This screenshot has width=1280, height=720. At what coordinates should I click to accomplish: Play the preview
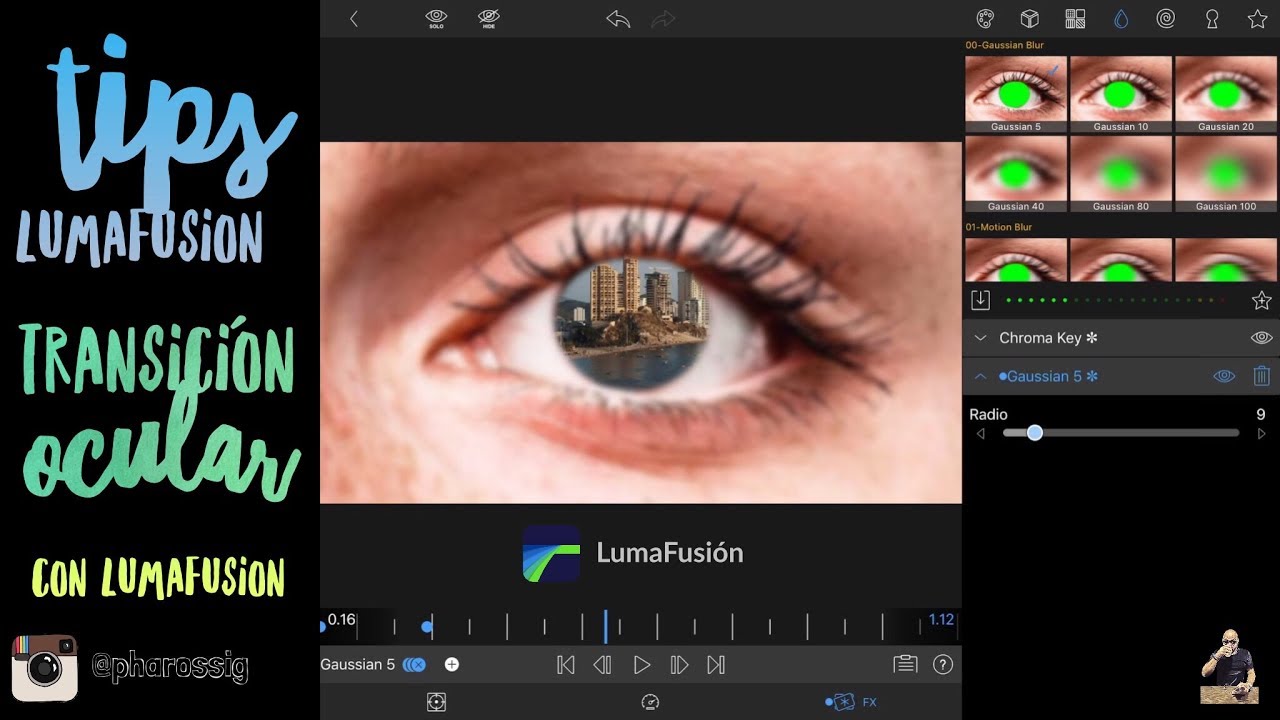tap(642, 664)
